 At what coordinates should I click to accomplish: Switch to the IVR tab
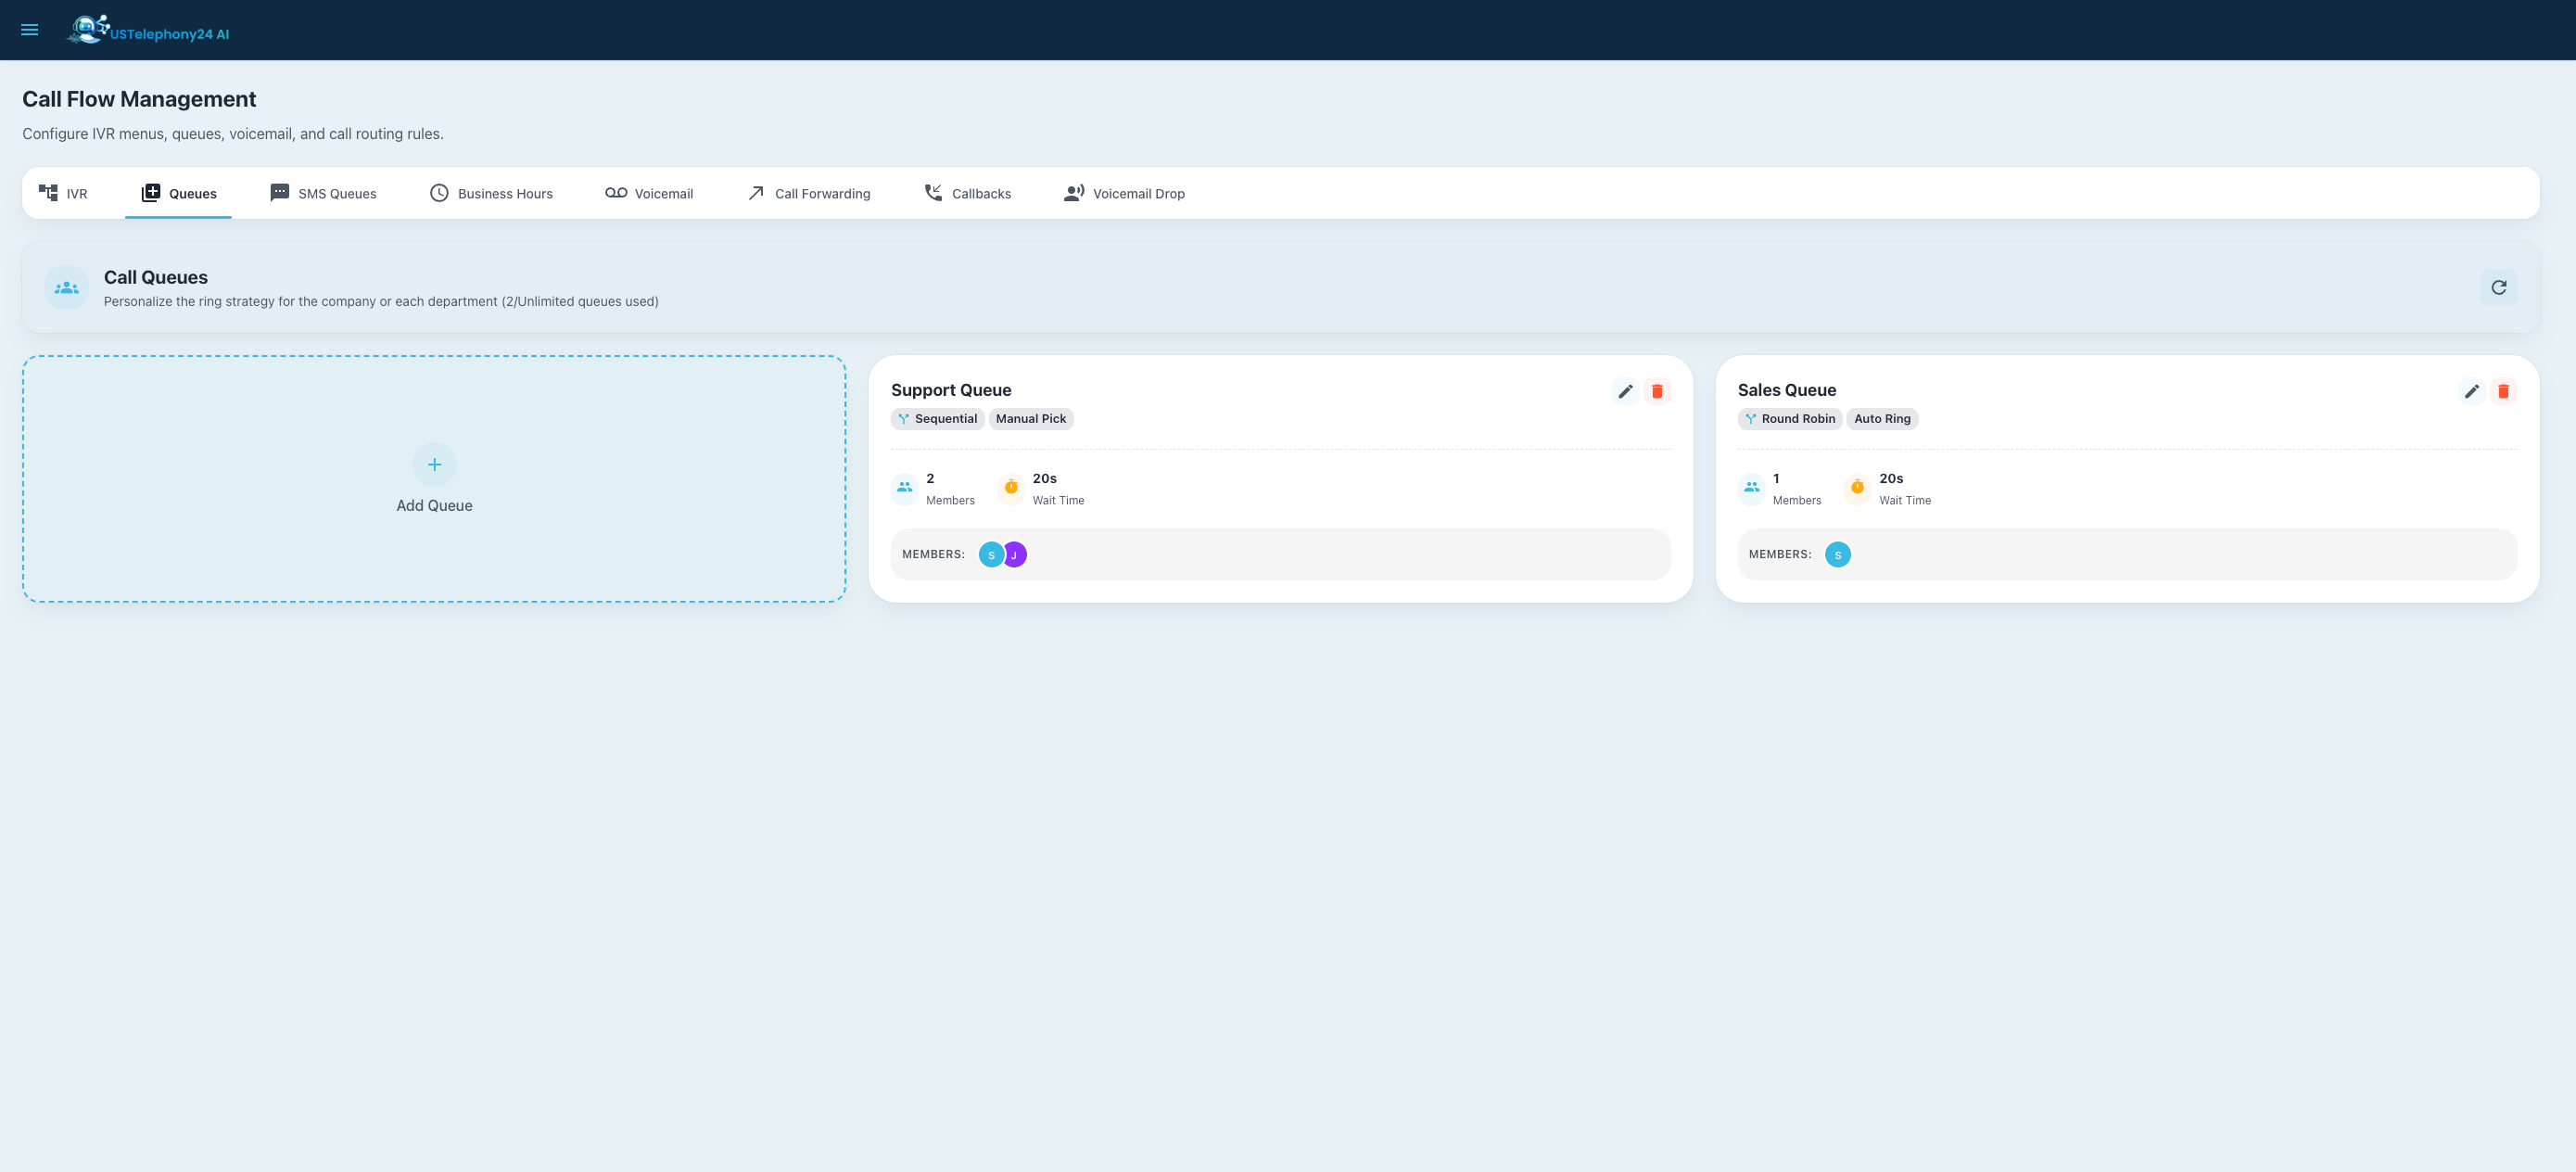click(63, 194)
